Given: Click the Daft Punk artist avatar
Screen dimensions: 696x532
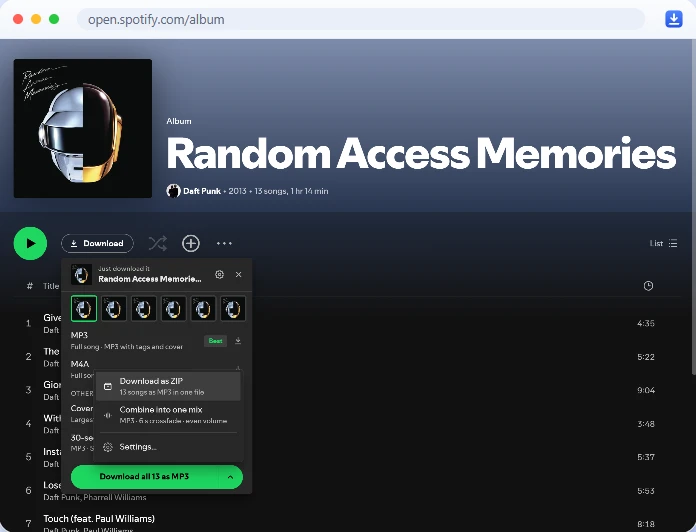Looking at the screenshot, I should pos(173,191).
